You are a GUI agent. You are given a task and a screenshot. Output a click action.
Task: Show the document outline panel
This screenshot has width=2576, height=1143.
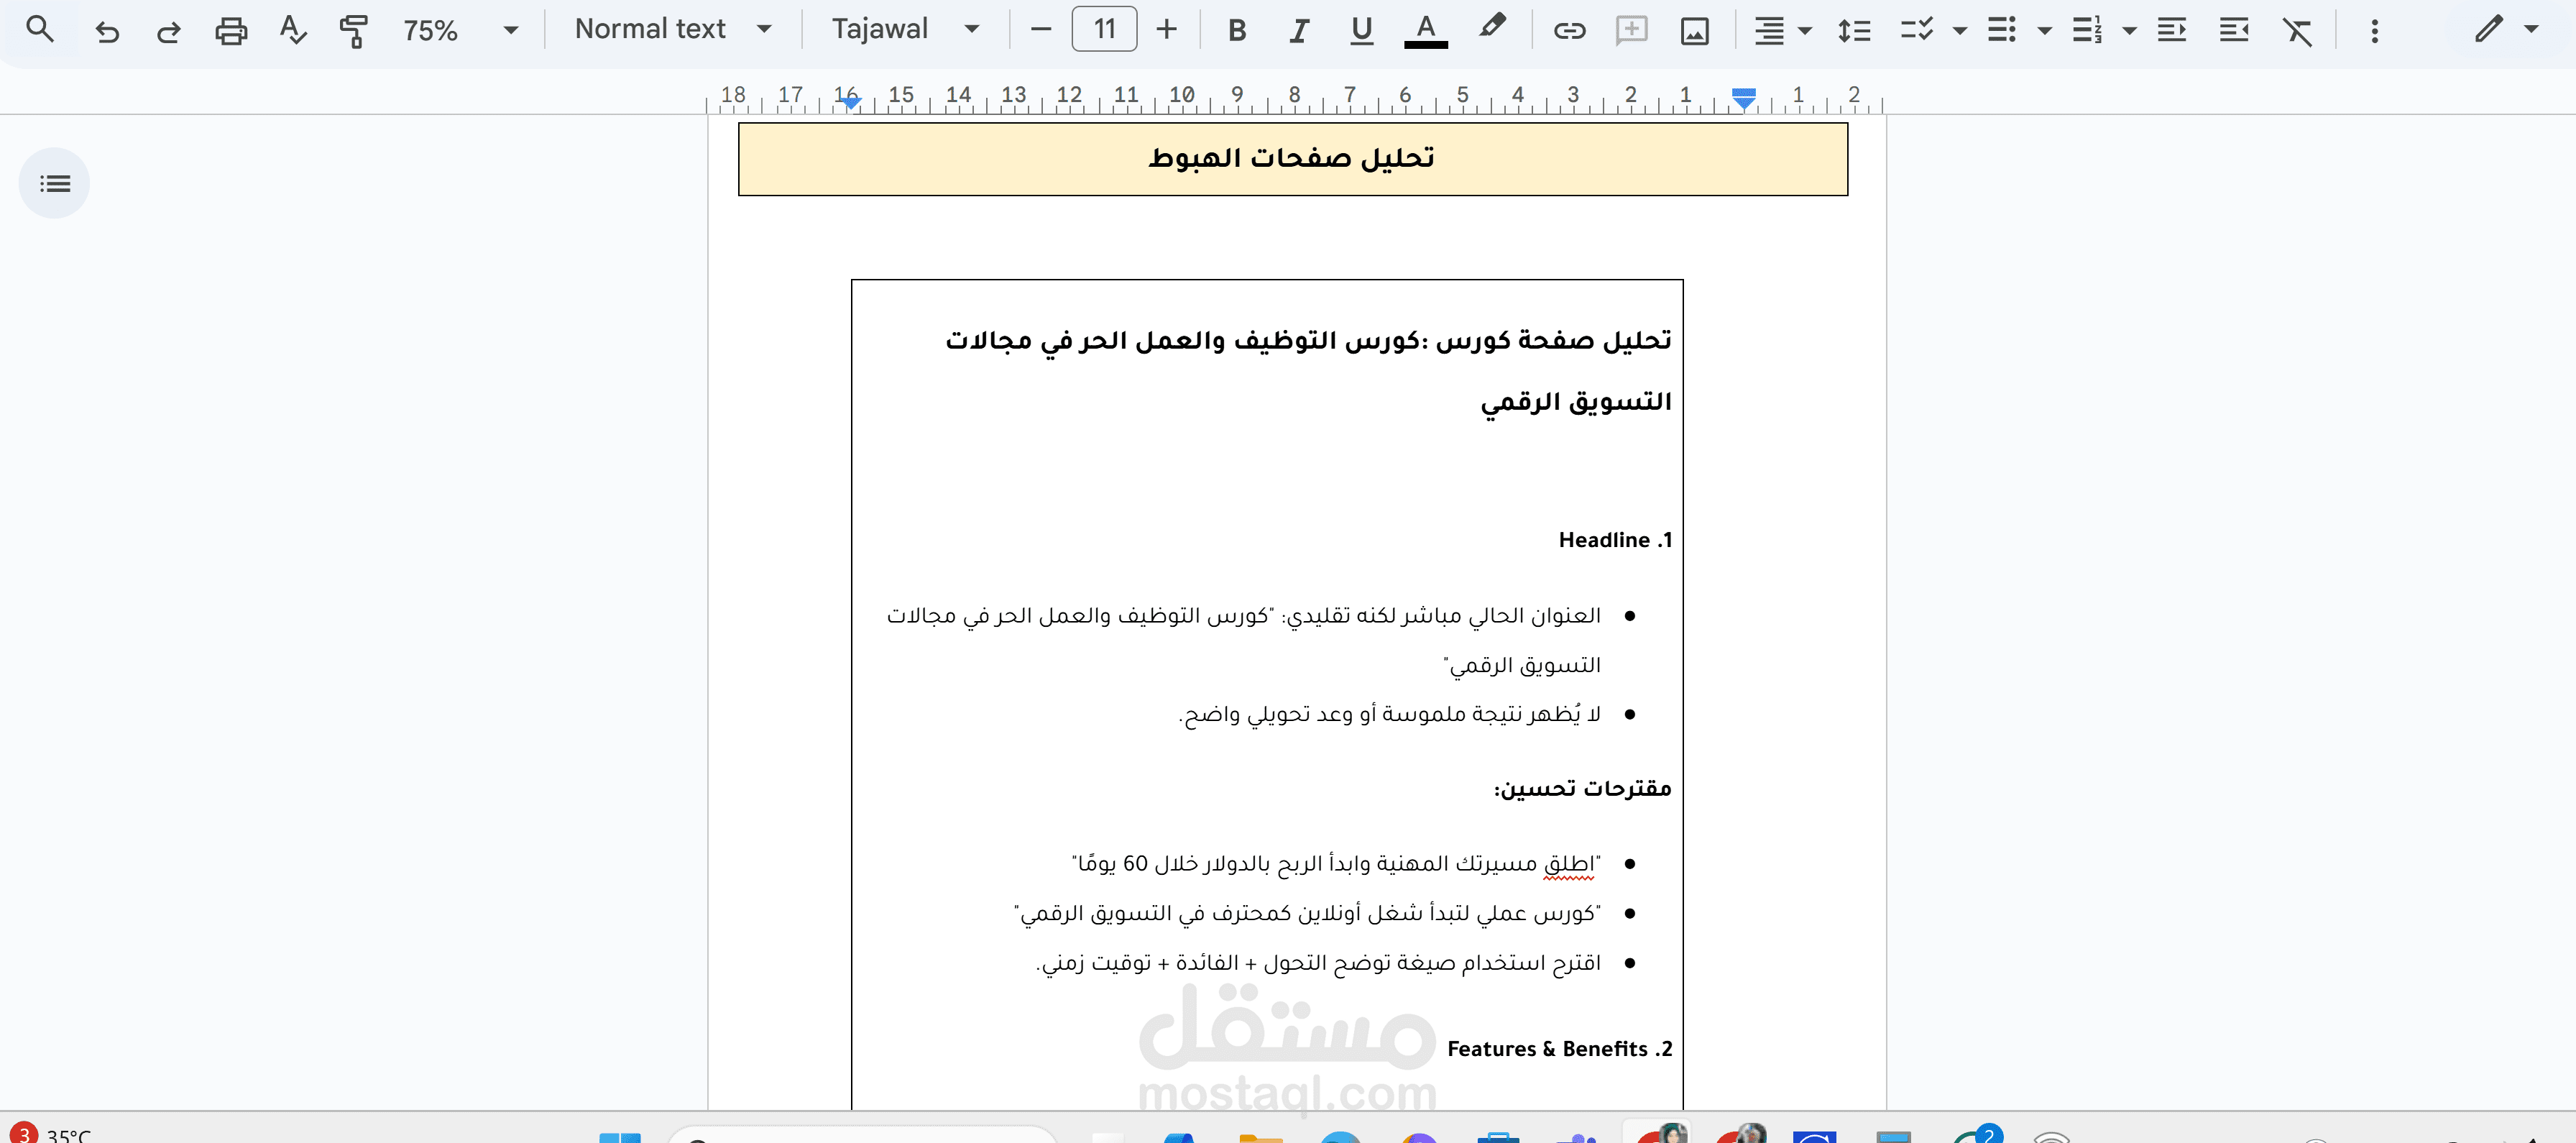click(x=54, y=183)
